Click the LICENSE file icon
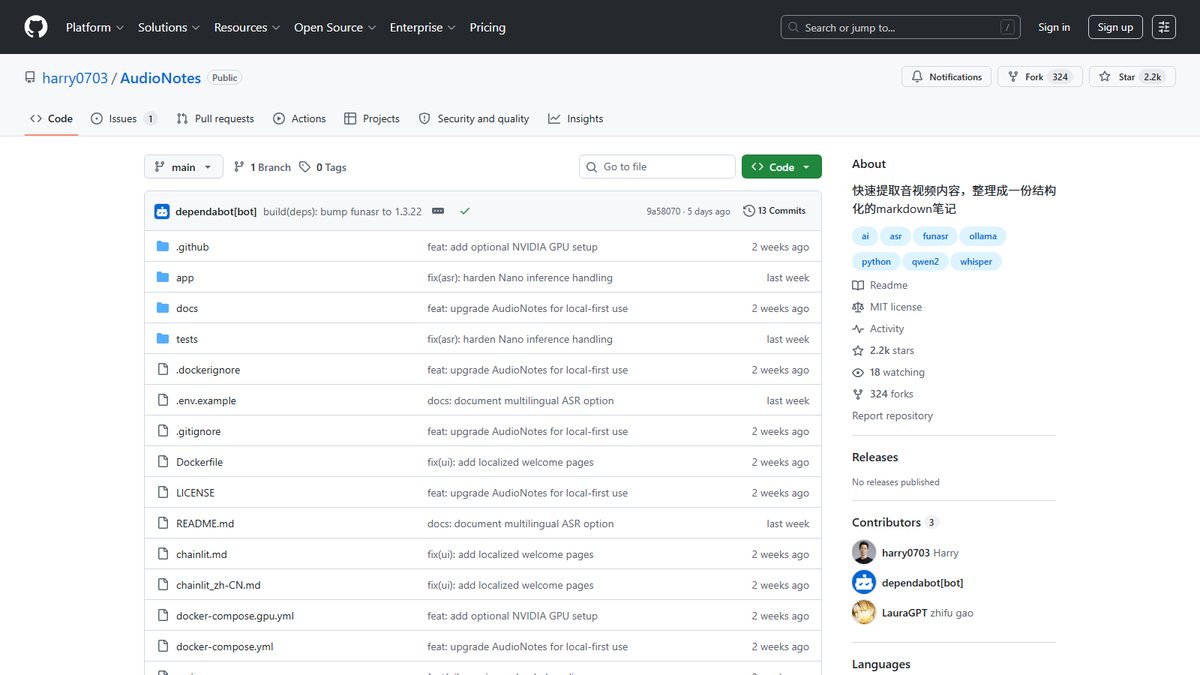 pos(163,493)
